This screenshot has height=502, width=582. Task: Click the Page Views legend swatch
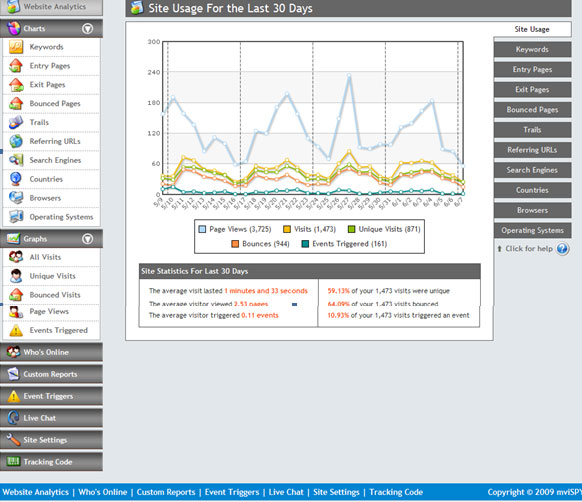click(x=202, y=229)
